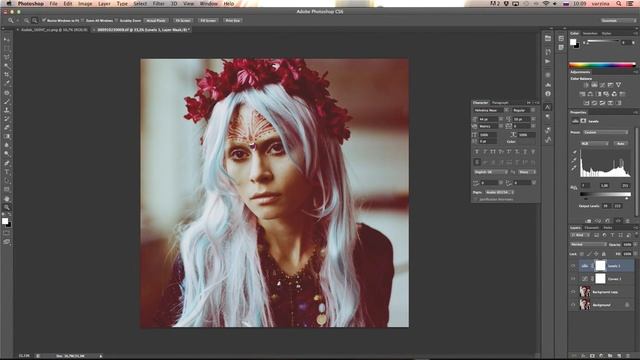This screenshot has height=360, width=640.
Task: Click the layer mask icon in Properties
Action: tap(583, 121)
